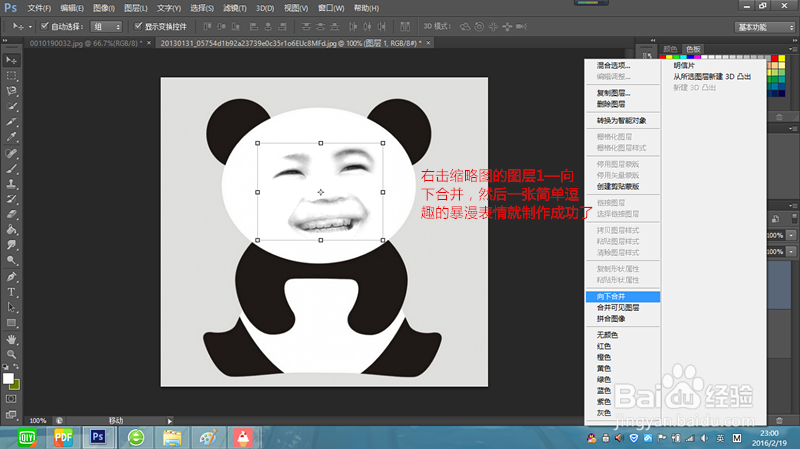Select the Quick Selection tool

(11, 106)
